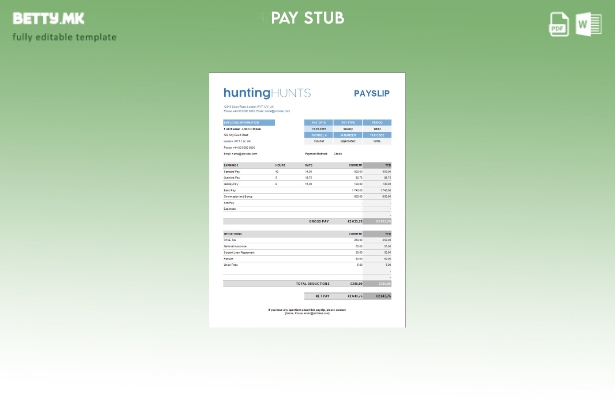Click the Total Deductions row
Image resolution: width=615 pixels, height=400 pixels.
click(x=307, y=283)
